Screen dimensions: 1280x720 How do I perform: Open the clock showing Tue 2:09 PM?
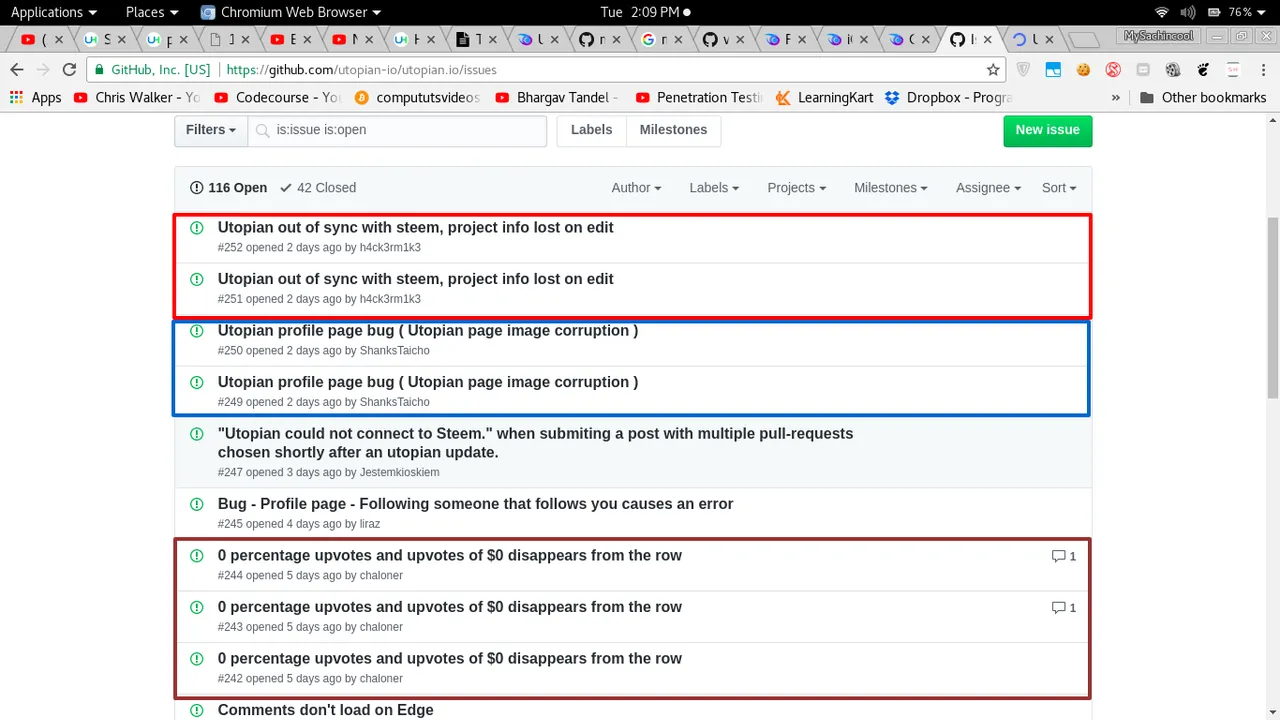[x=646, y=12]
